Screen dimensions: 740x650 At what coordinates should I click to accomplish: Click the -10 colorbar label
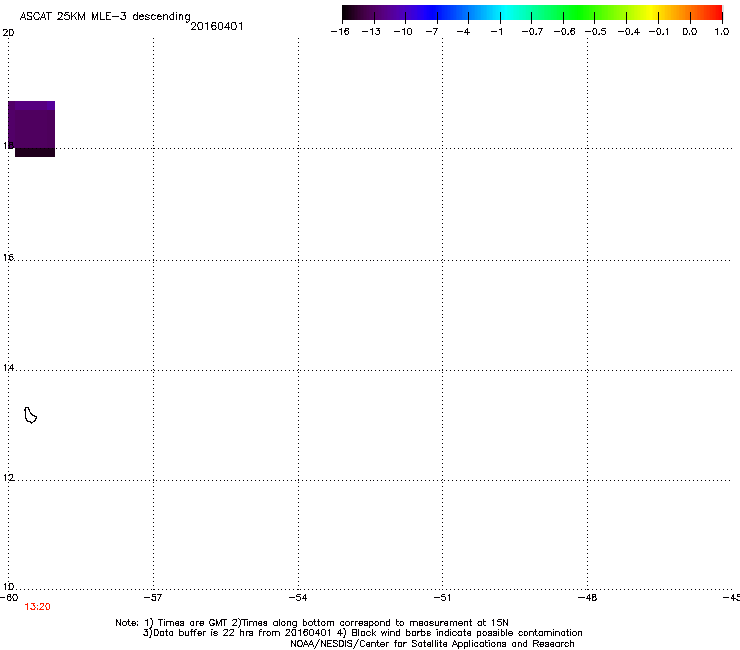click(x=403, y=32)
